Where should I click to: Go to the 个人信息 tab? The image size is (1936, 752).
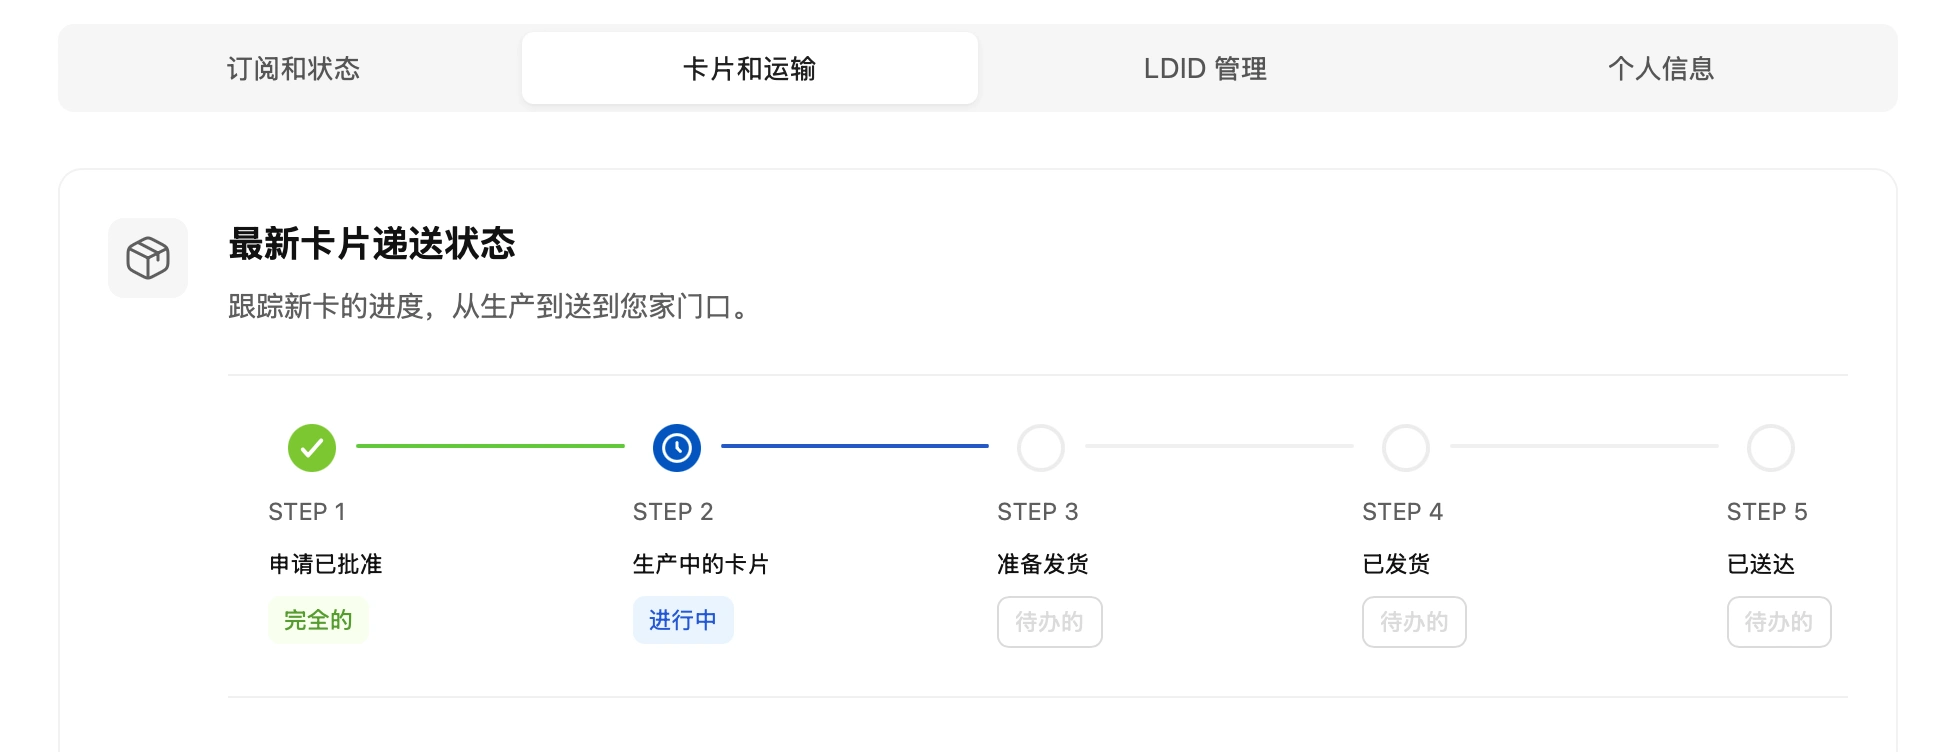point(1661,69)
